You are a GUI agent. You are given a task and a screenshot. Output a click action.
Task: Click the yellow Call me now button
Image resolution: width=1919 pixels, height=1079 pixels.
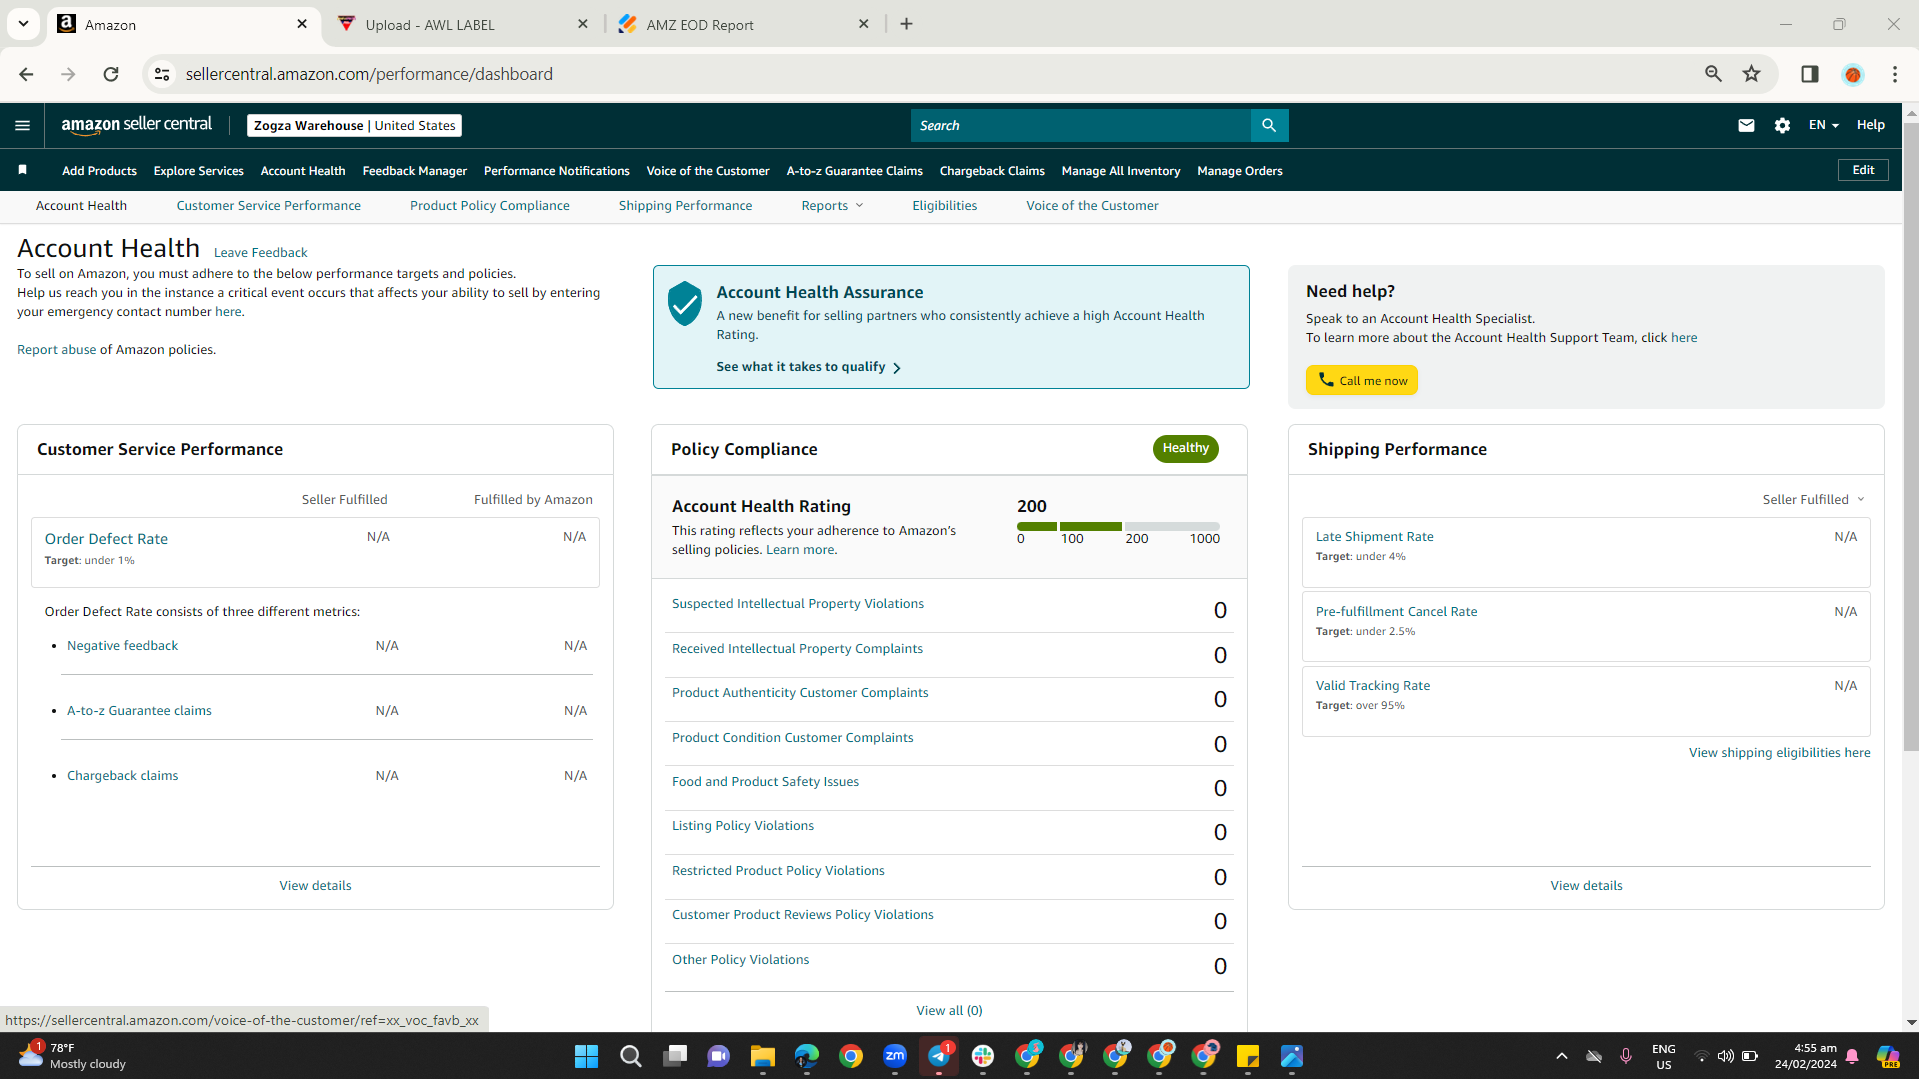(1361, 380)
